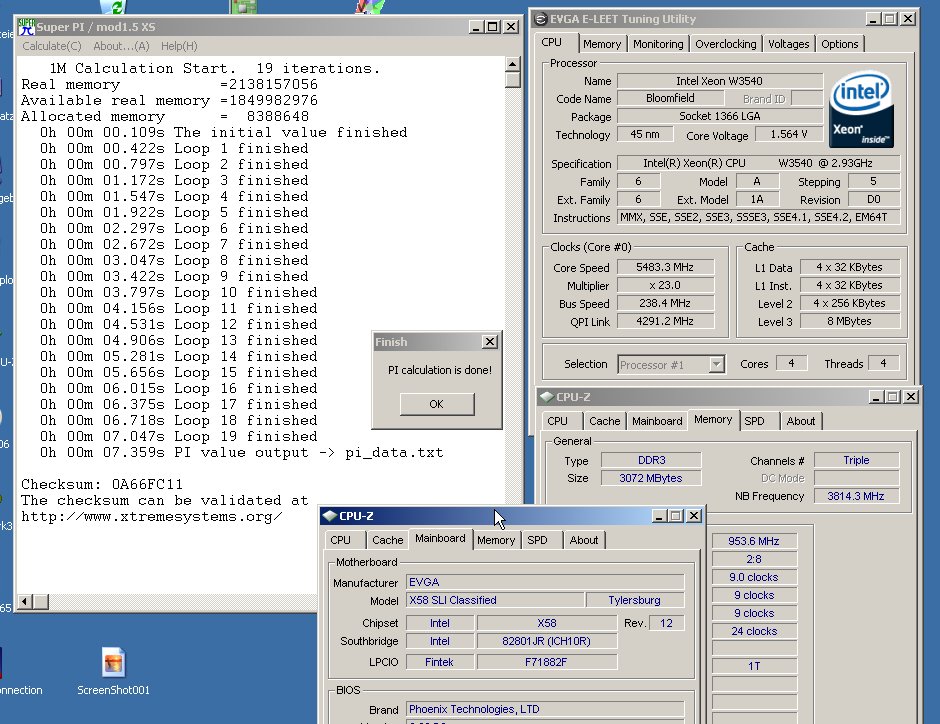Click the Super PI title bar icon
Screen dimensions: 940x724
26,27
